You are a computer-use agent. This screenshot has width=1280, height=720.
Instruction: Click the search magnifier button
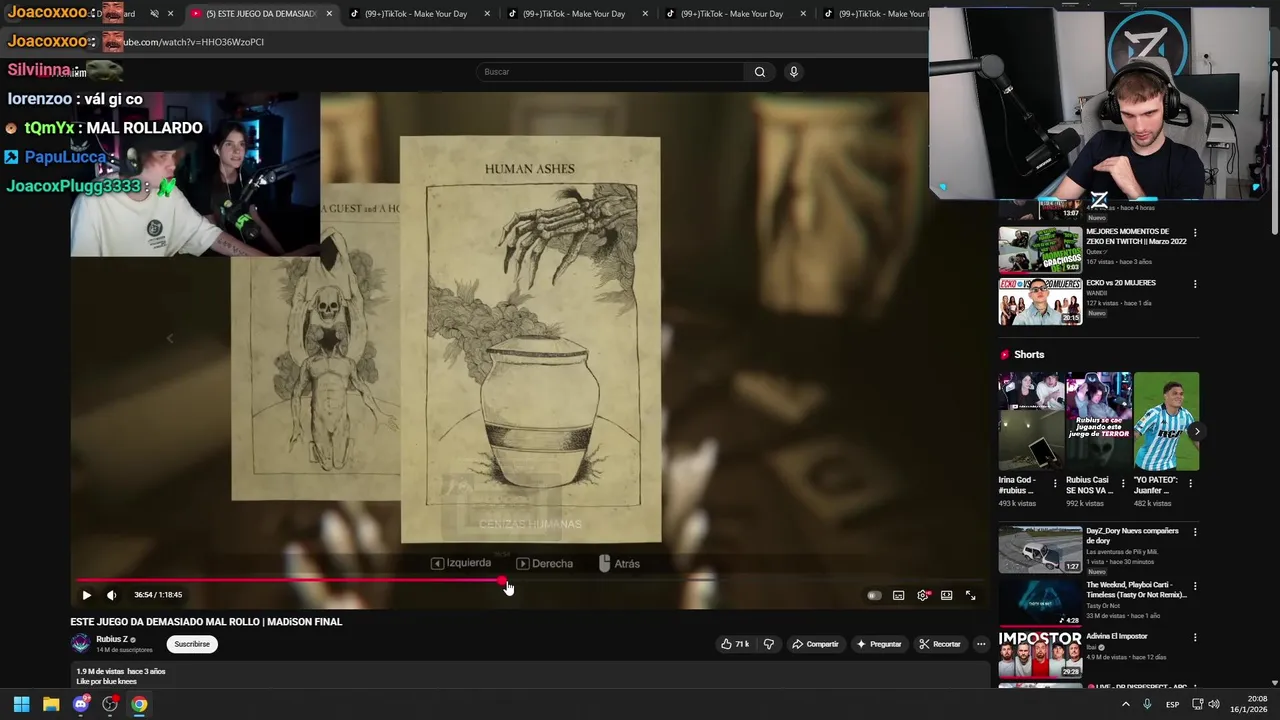click(x=759, y=72)
